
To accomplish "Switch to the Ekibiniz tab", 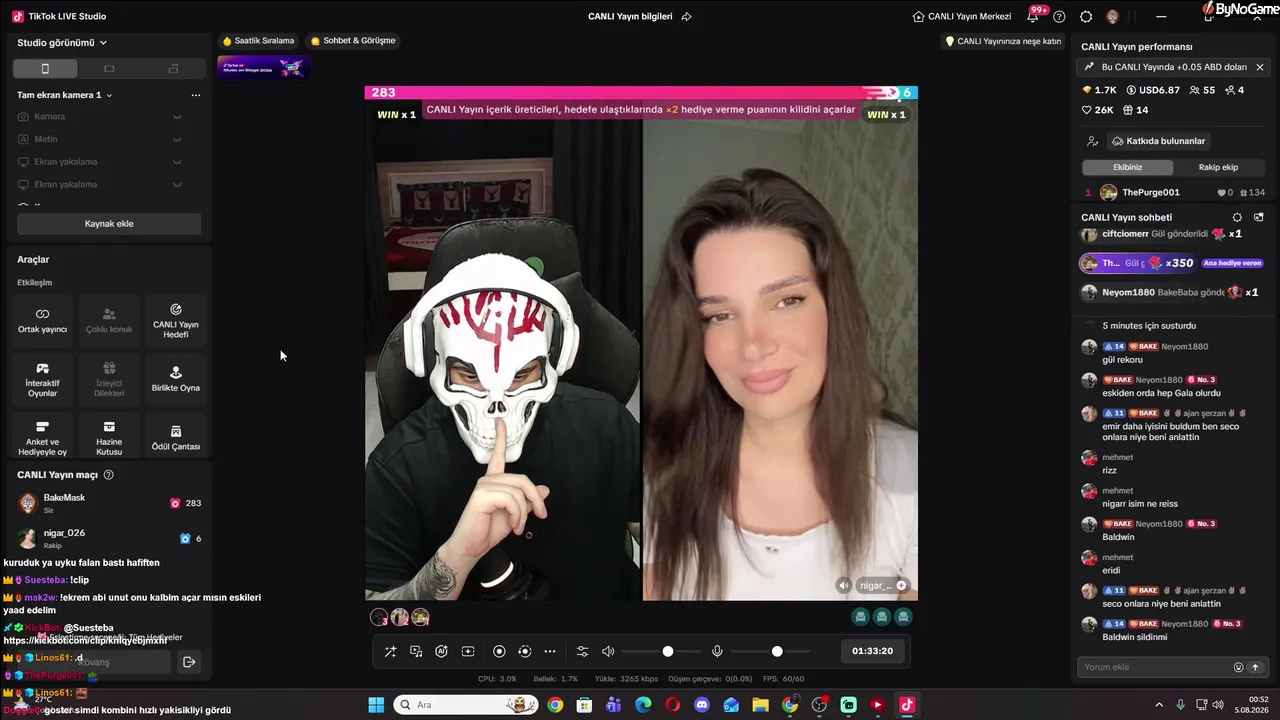I will (x=1127, y=167).
